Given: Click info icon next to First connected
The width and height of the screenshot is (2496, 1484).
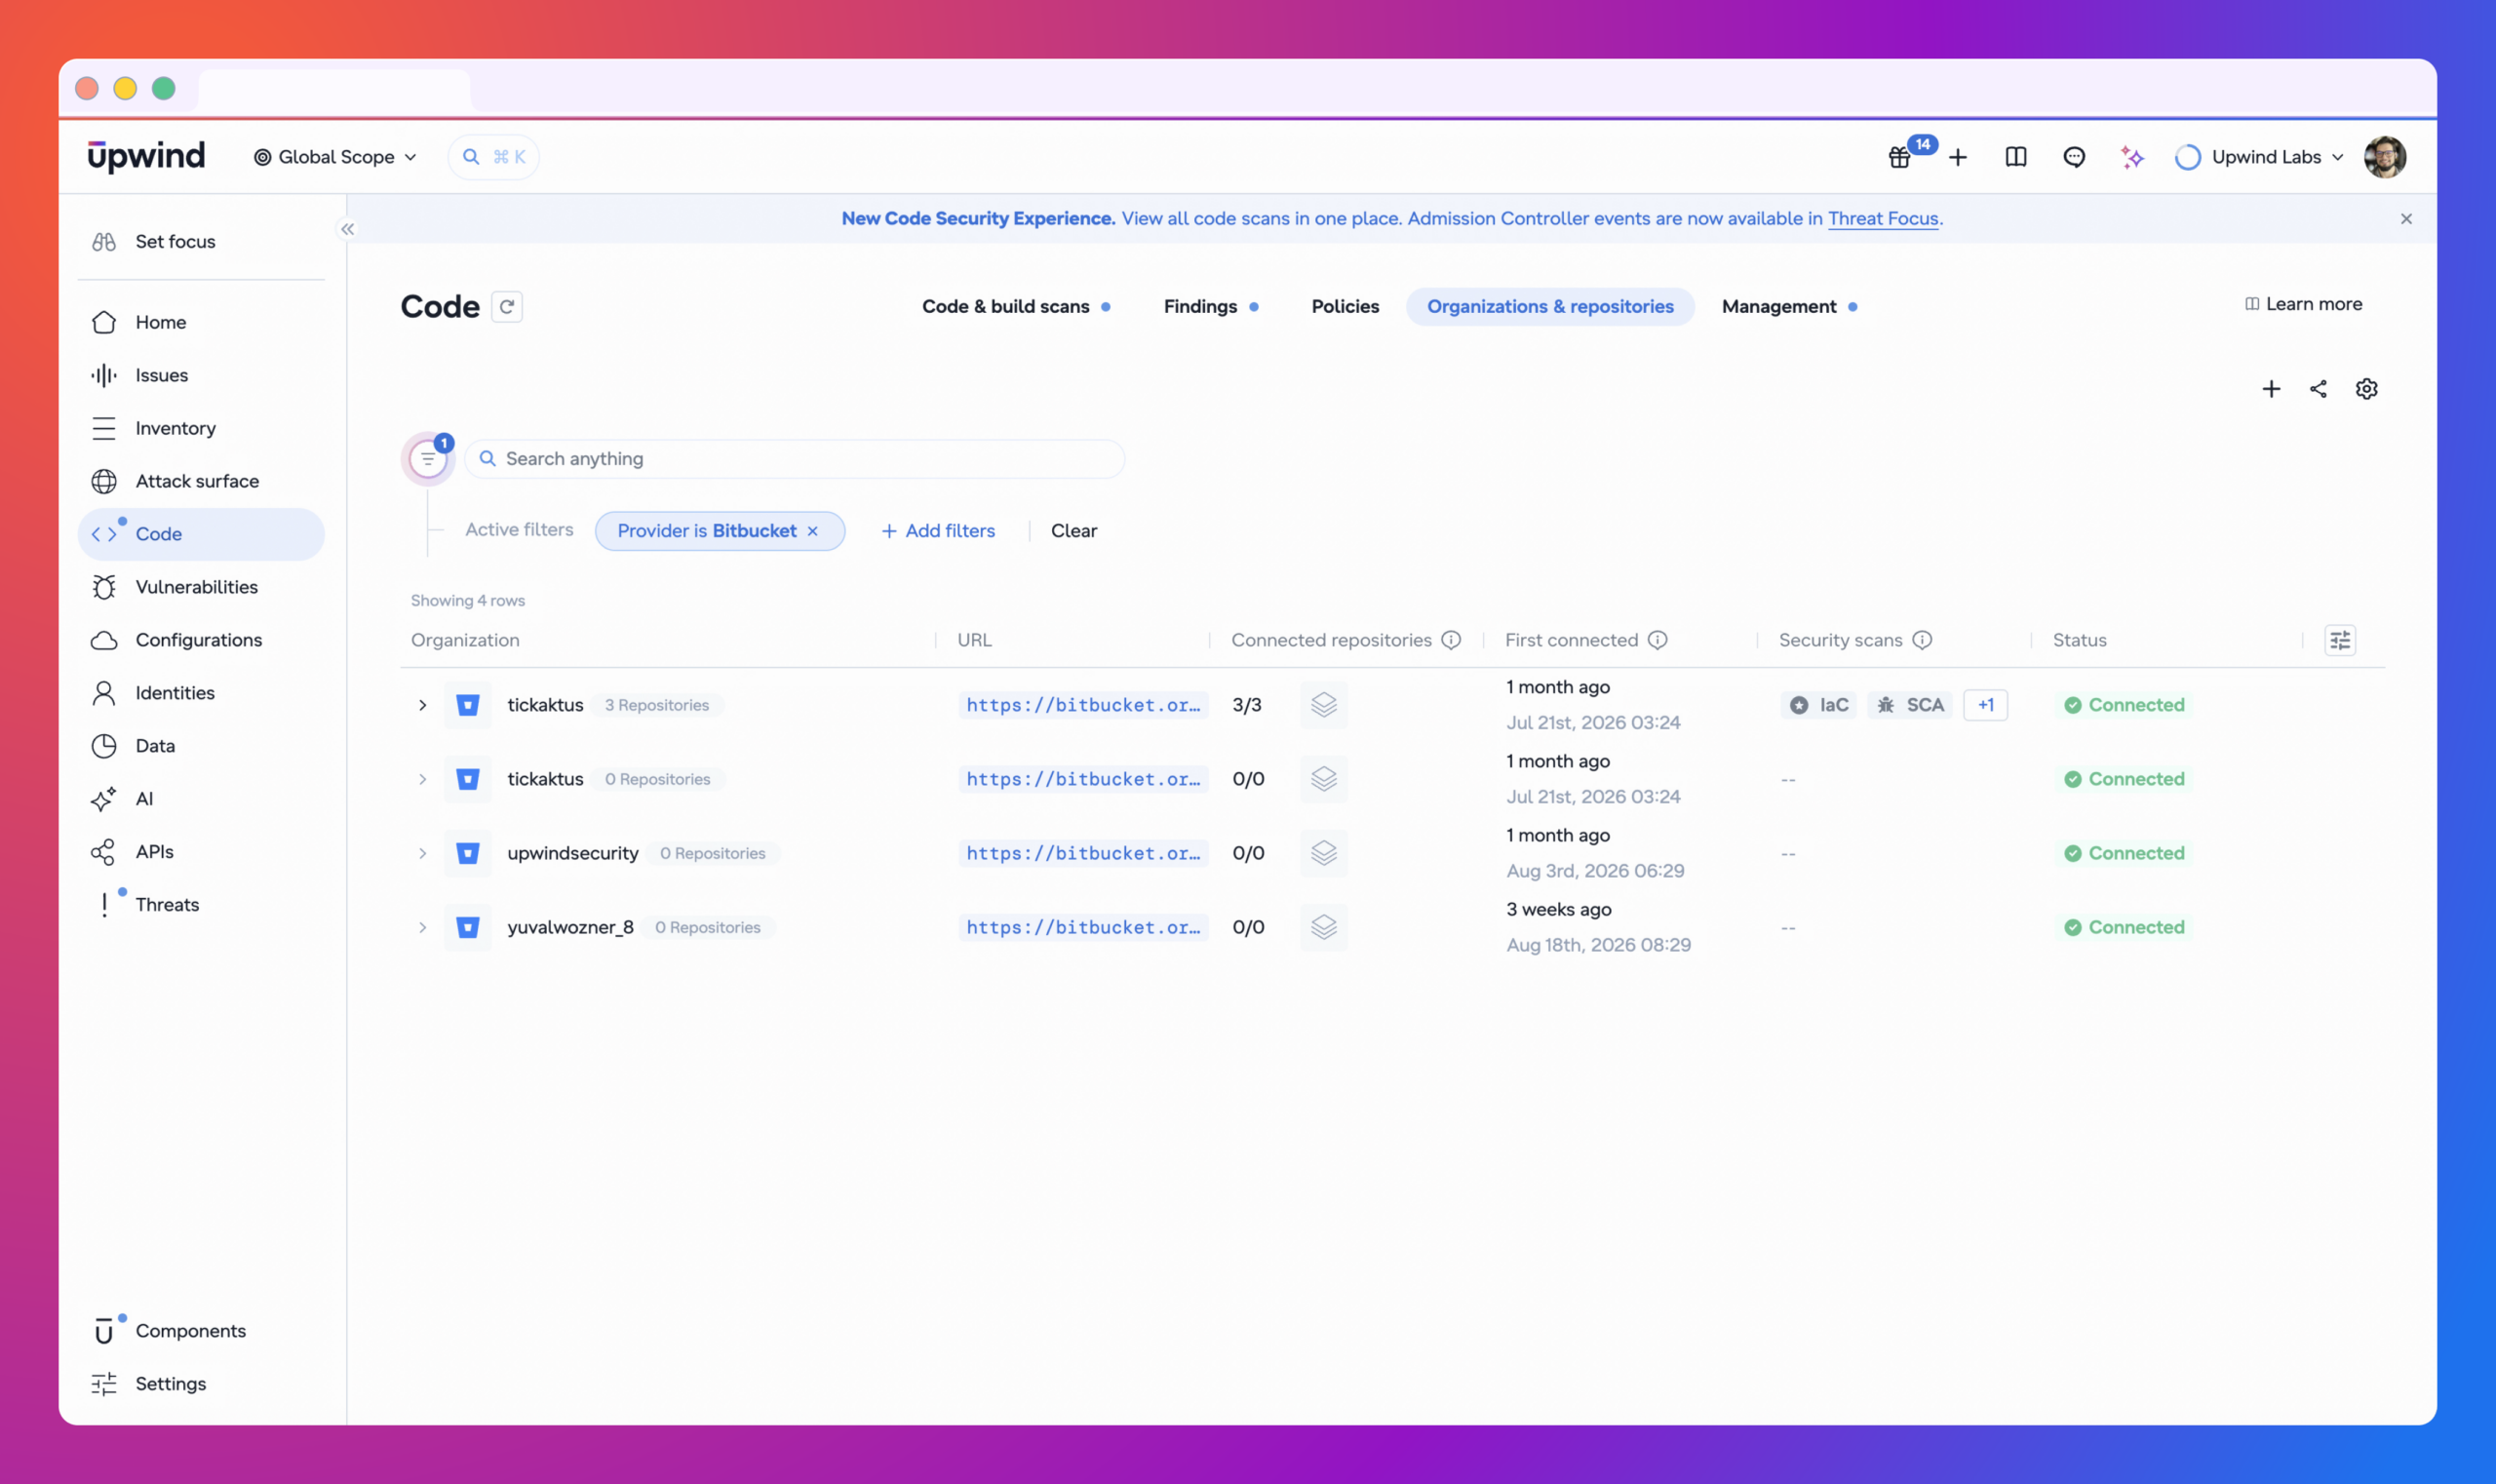Looking at the screenshot, I should tap(1658, 640).
